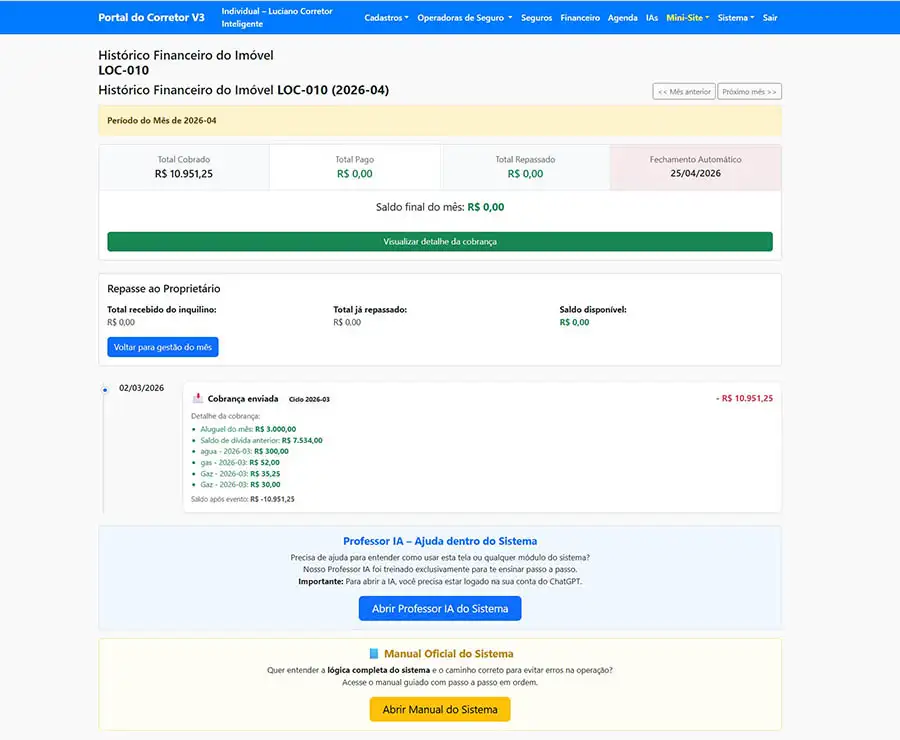
Task: Launch Abrir Professor IA do Sistema
Action: [440, 609]
